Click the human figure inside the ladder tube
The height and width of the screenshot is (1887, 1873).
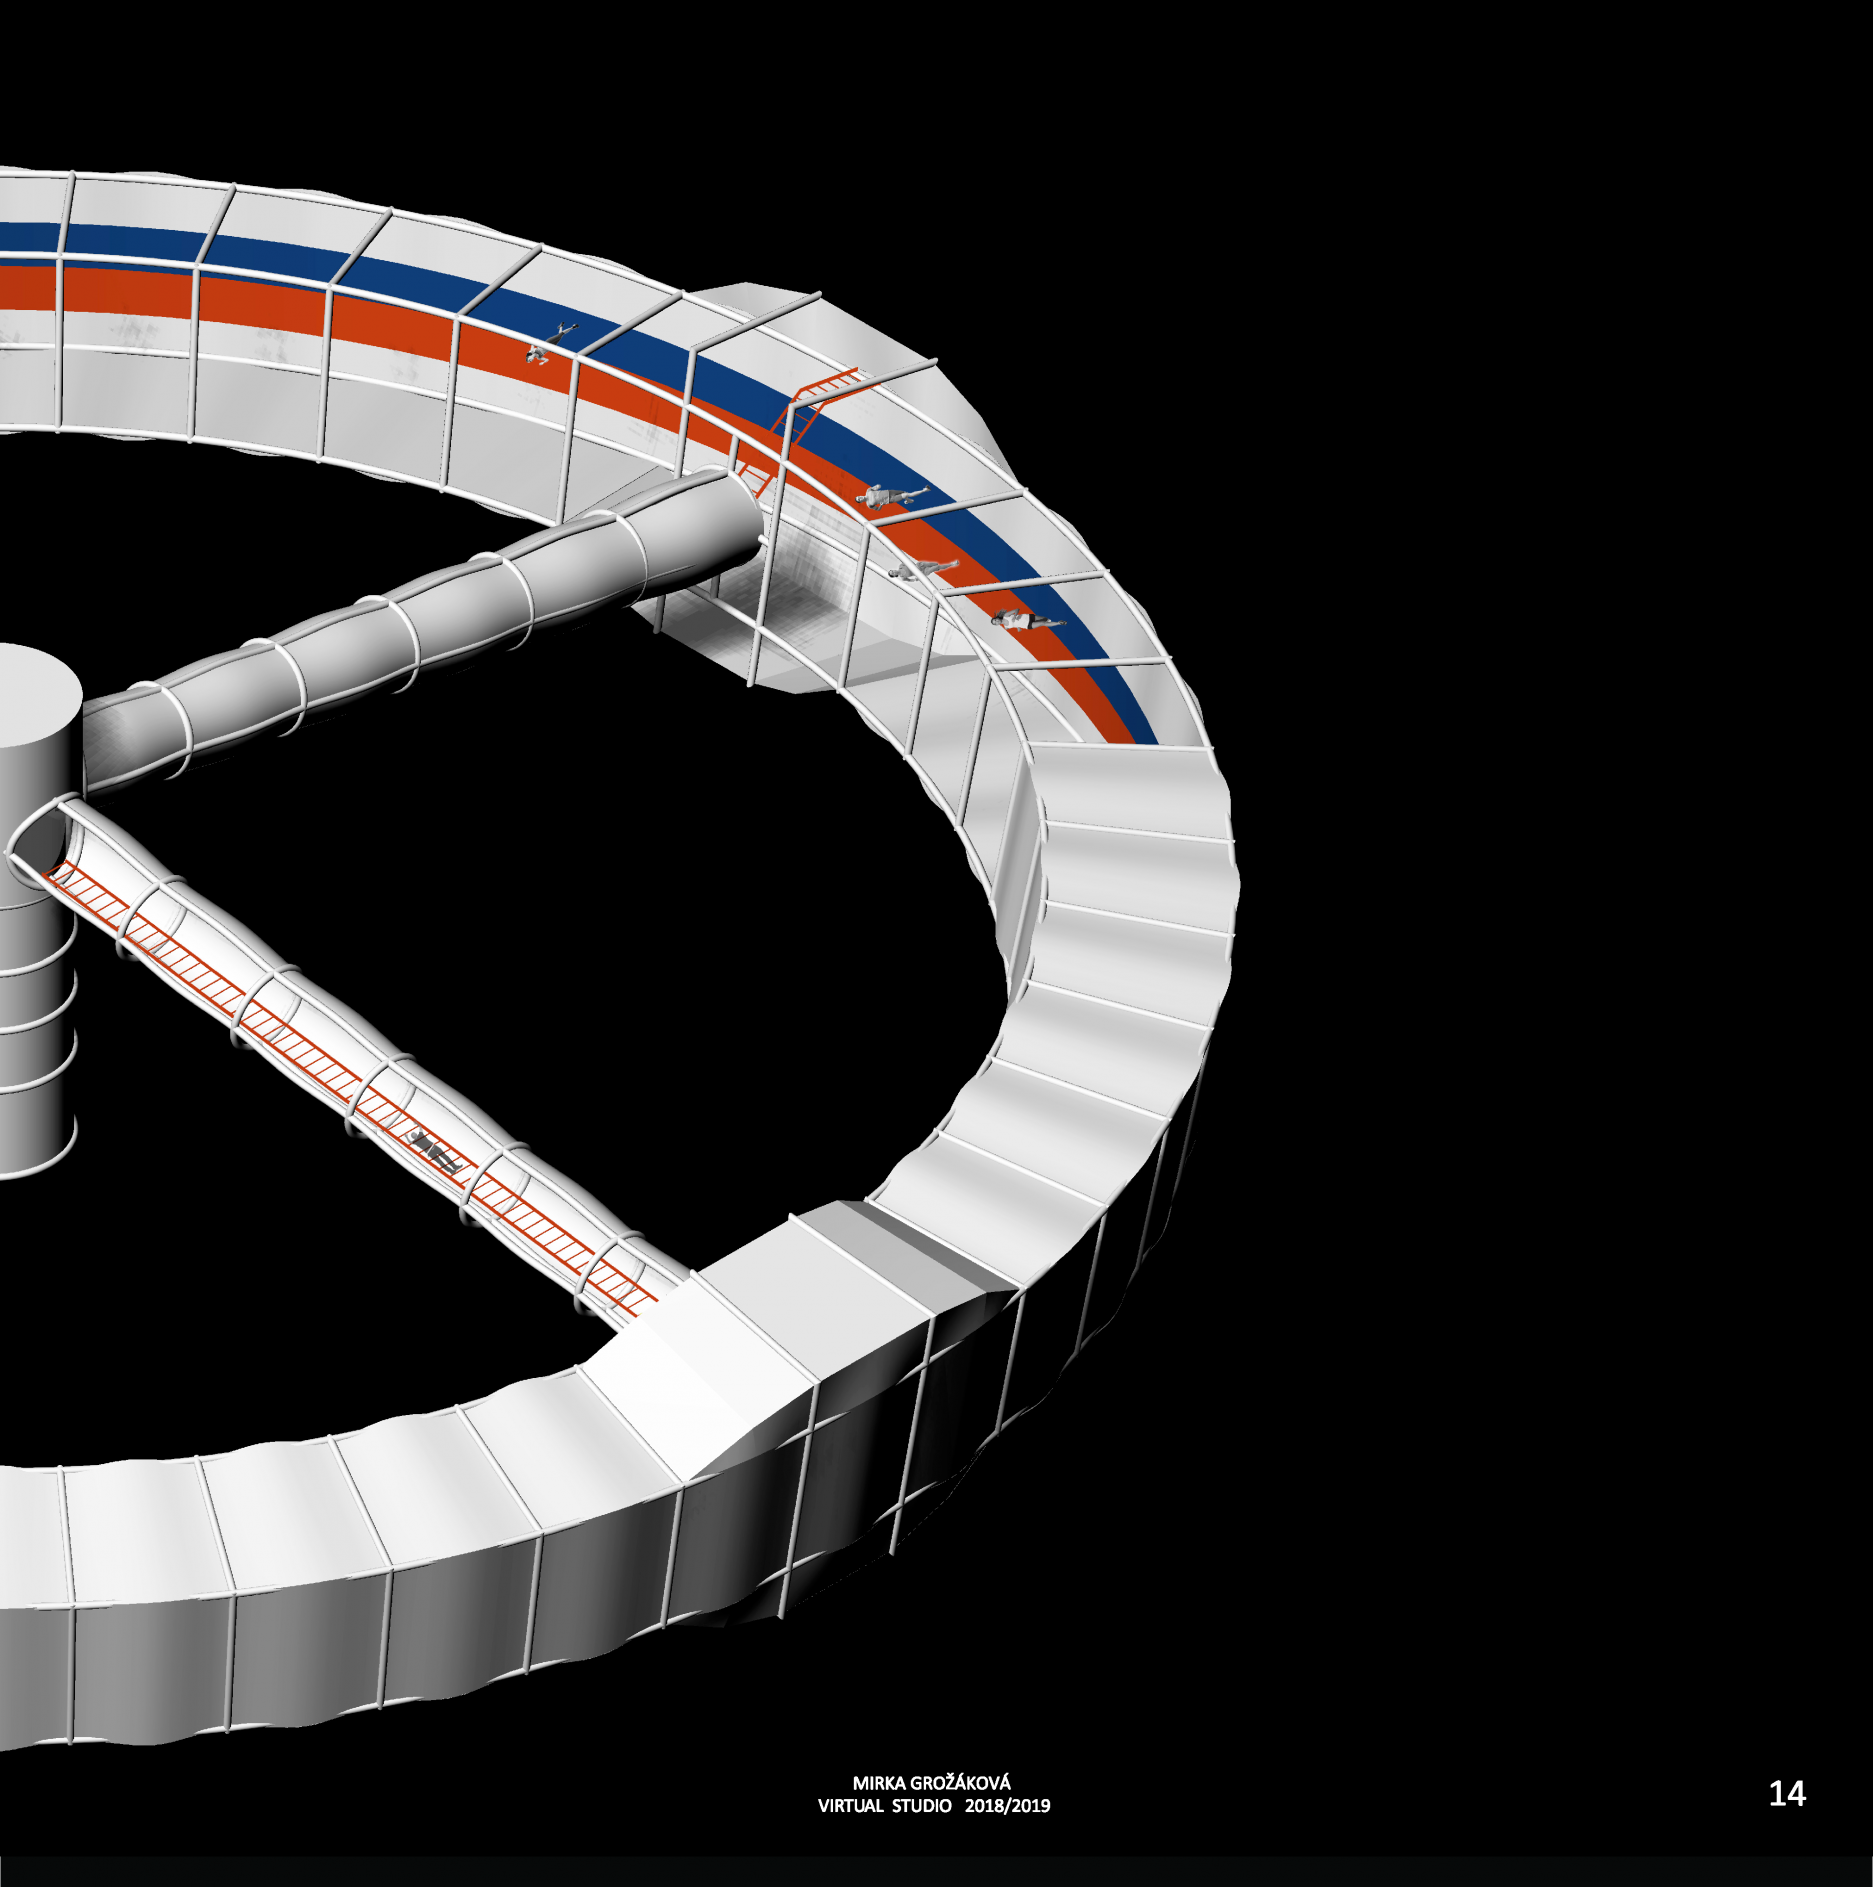pyautogui.click(x=436, y=1149)
